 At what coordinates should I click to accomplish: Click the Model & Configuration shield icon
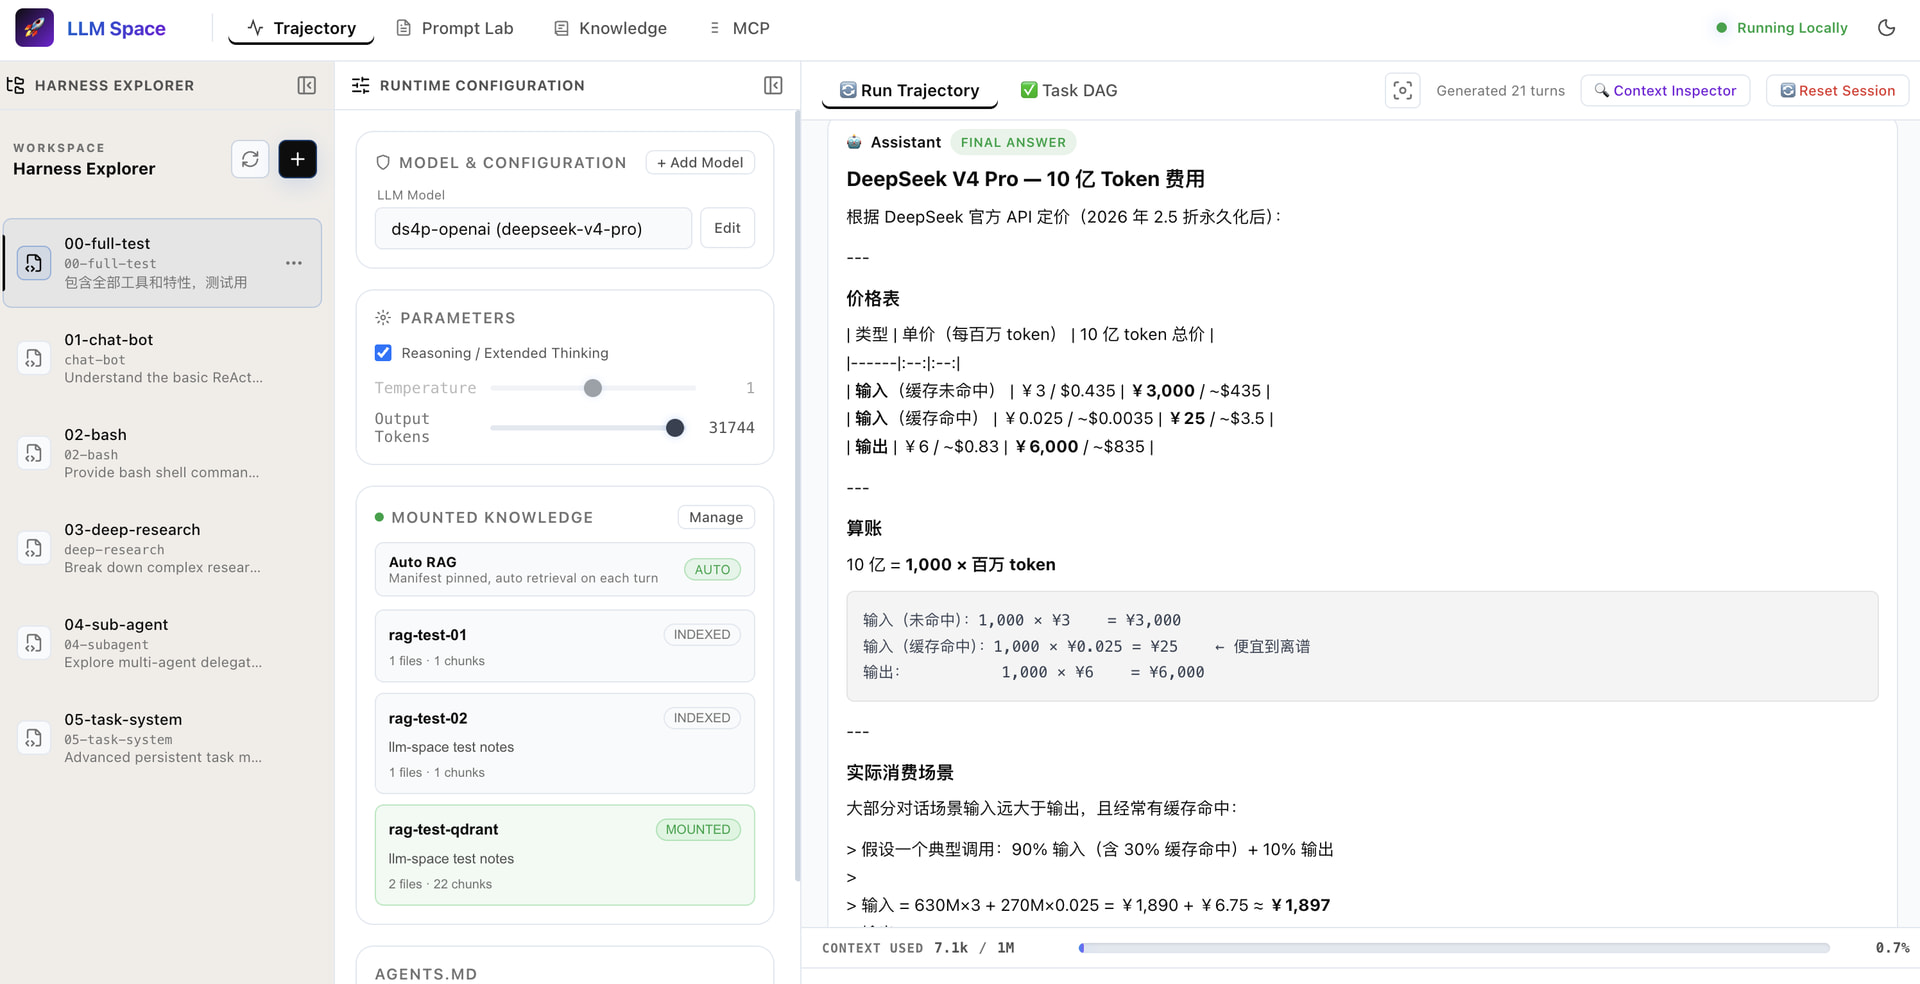(383, 163)
